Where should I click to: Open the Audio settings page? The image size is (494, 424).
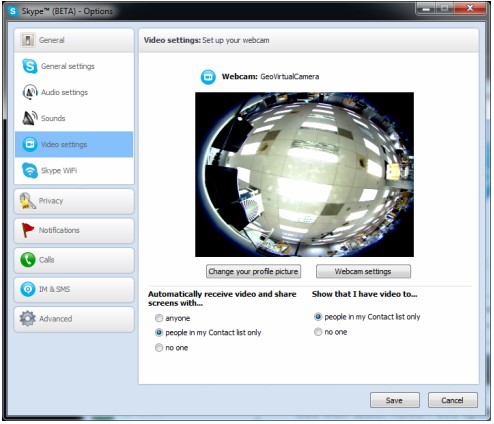coord(74,92)
